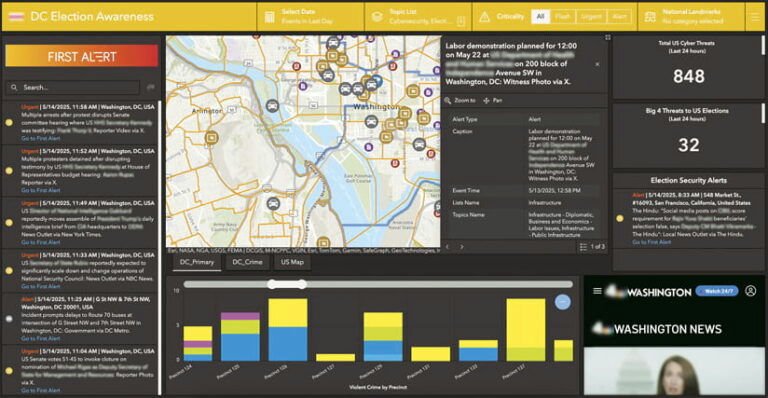The width and height of the screenshot is (768, 398).
Task: Open the user profile icon in the news widget
Action: [x=750, y=291]
